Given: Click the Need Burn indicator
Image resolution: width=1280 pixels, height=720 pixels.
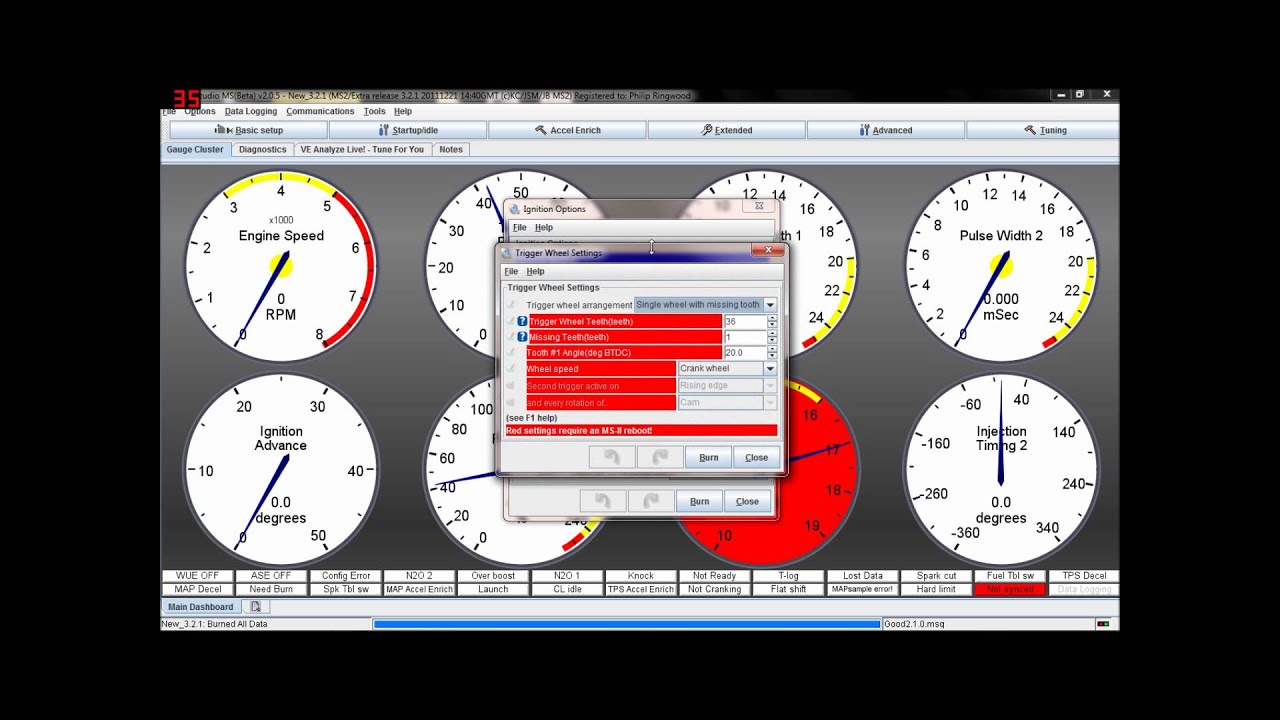Looking at the screenshot, I should coord(271,589).
